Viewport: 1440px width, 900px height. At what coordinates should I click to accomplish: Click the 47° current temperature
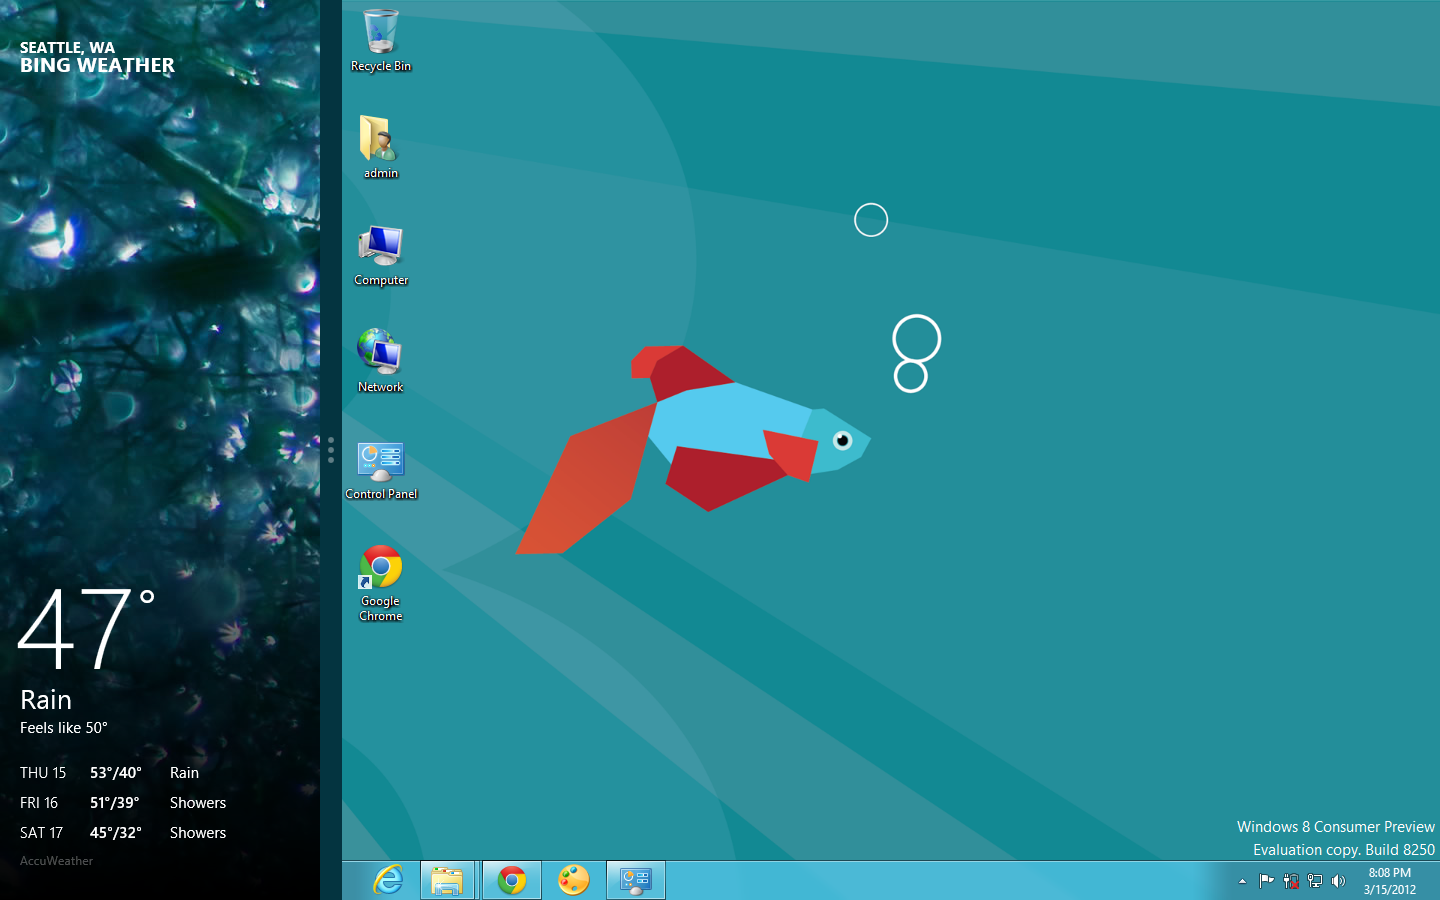[x=86, y=629]
